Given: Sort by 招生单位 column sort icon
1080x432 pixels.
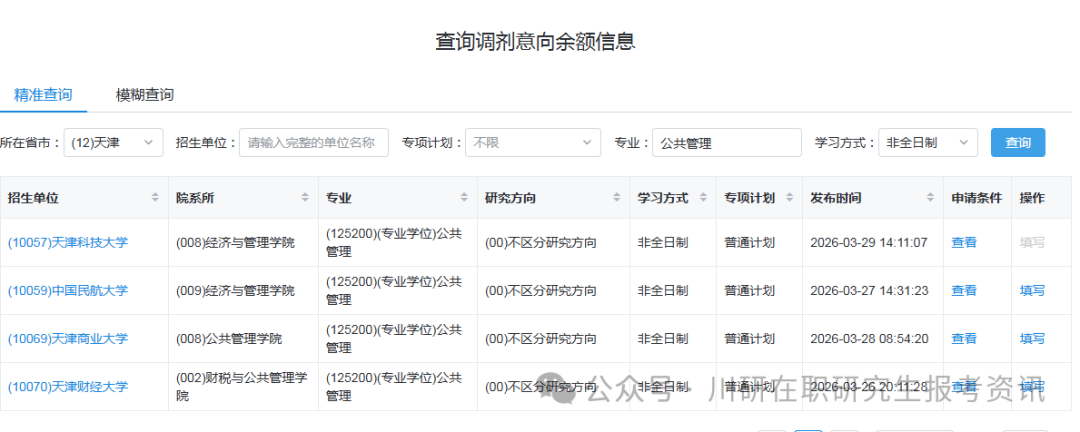Looking at the screenshot, I should click(155, 198).
